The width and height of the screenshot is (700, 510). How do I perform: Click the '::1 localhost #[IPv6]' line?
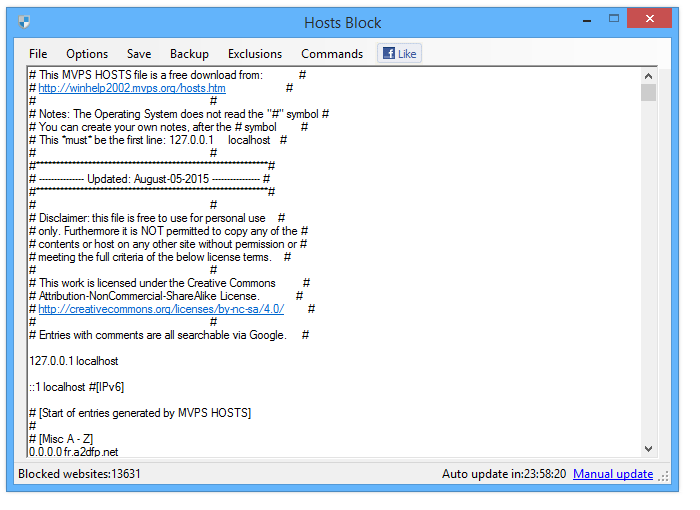pos(77,387)
